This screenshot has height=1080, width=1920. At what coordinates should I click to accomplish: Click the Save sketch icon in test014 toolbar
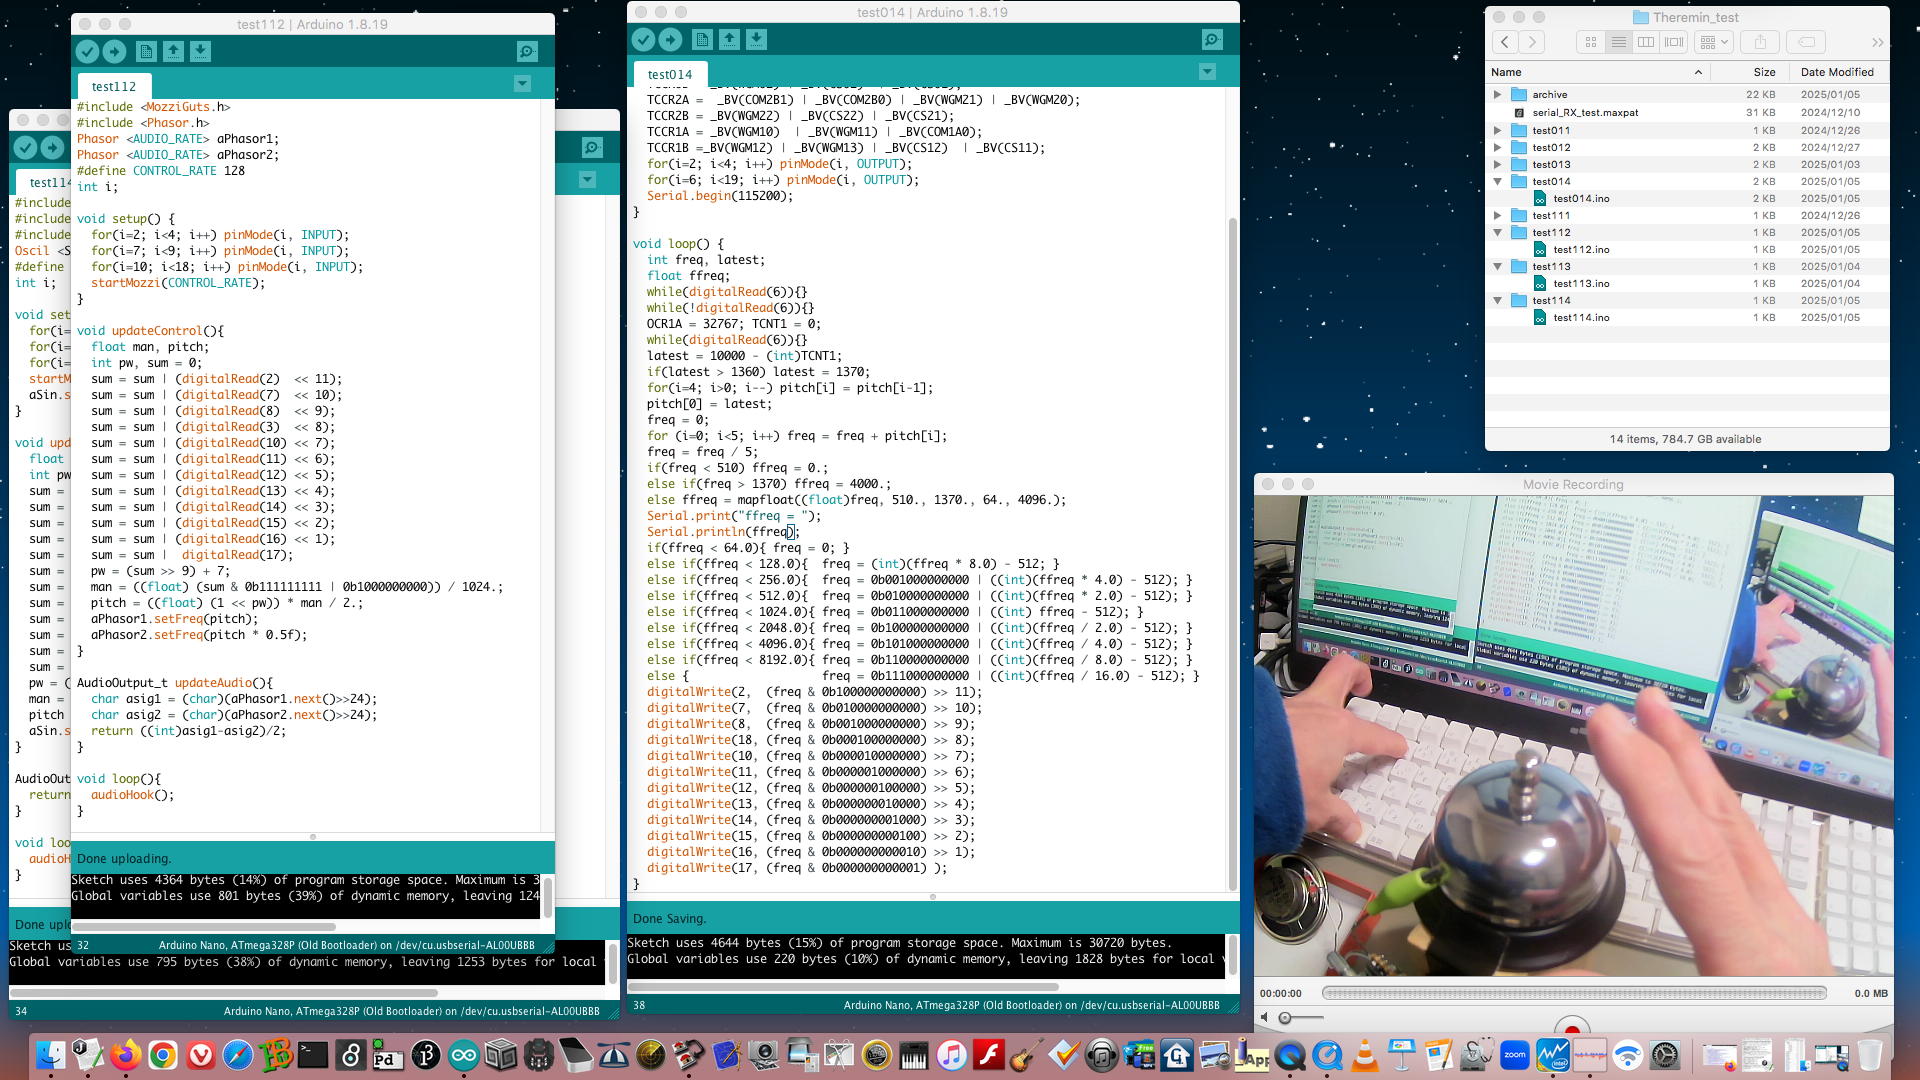(x=756, y=40)
